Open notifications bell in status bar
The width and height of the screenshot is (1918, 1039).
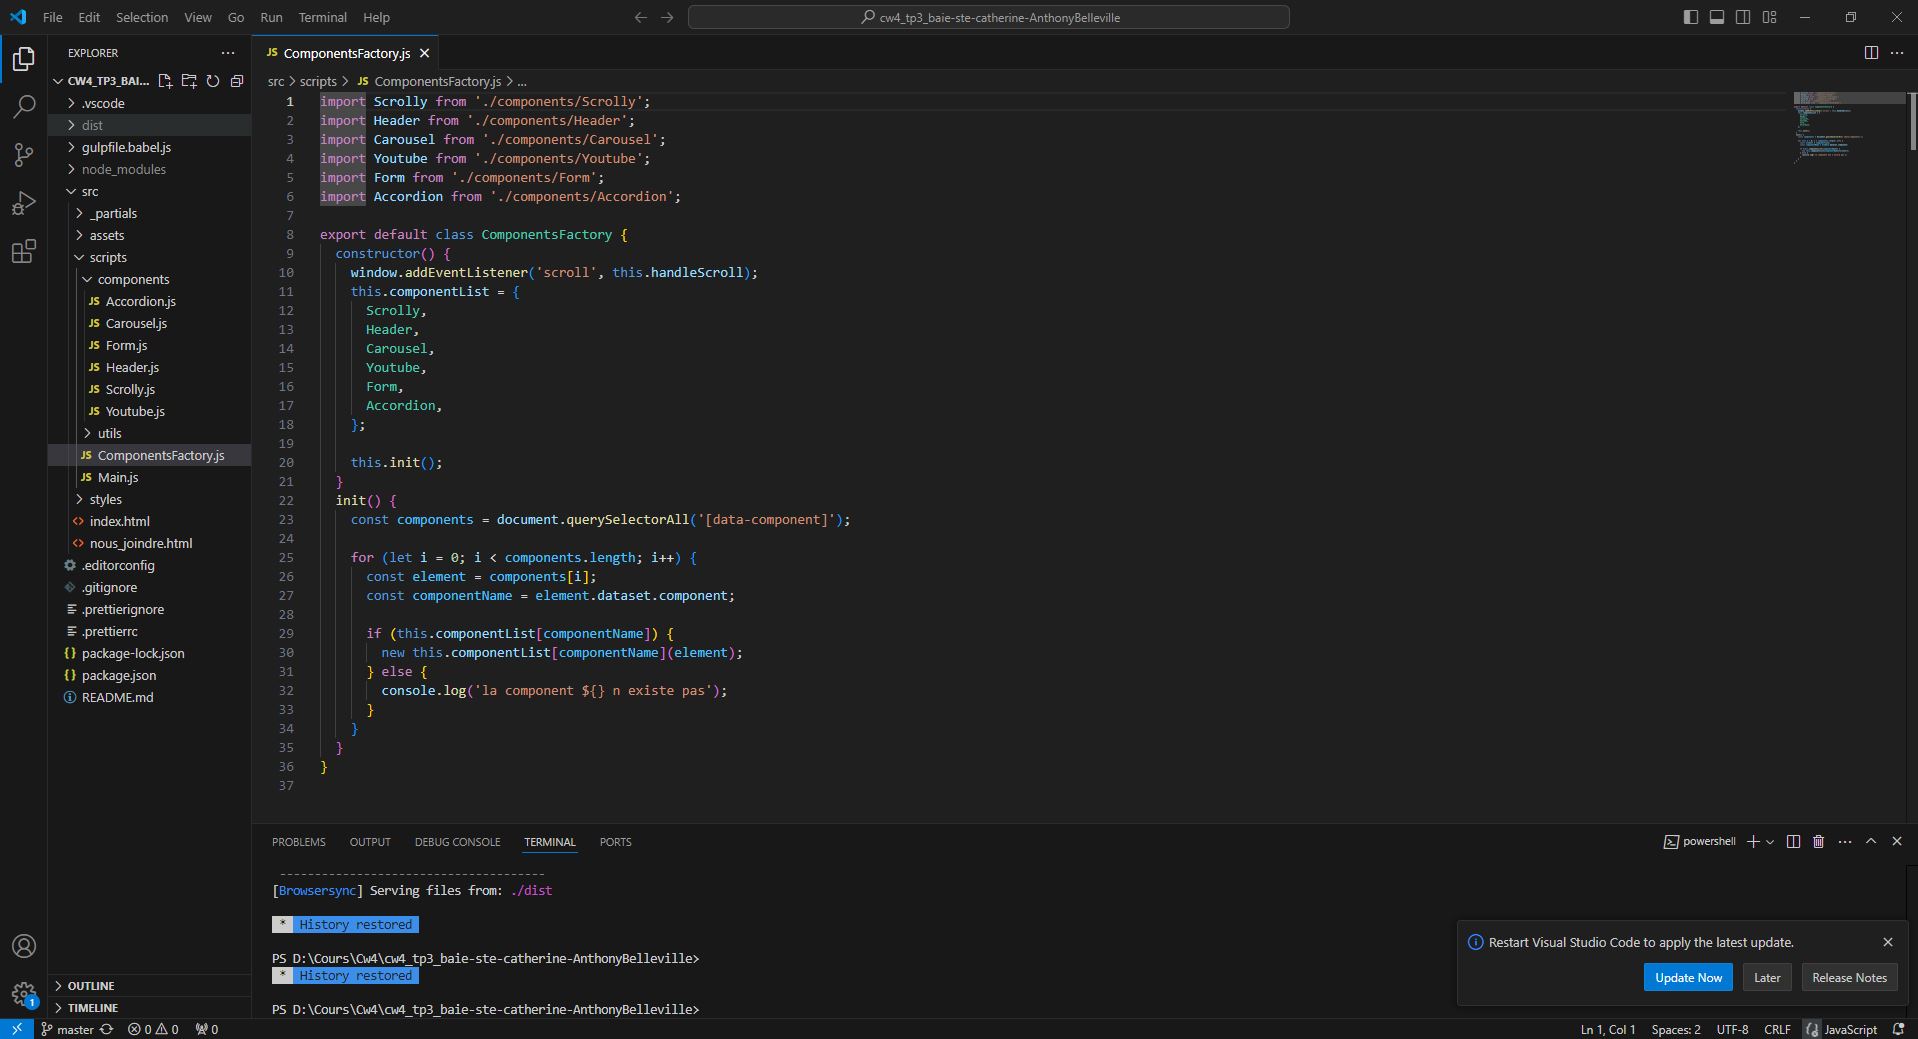click(x=1899, y=1029)
